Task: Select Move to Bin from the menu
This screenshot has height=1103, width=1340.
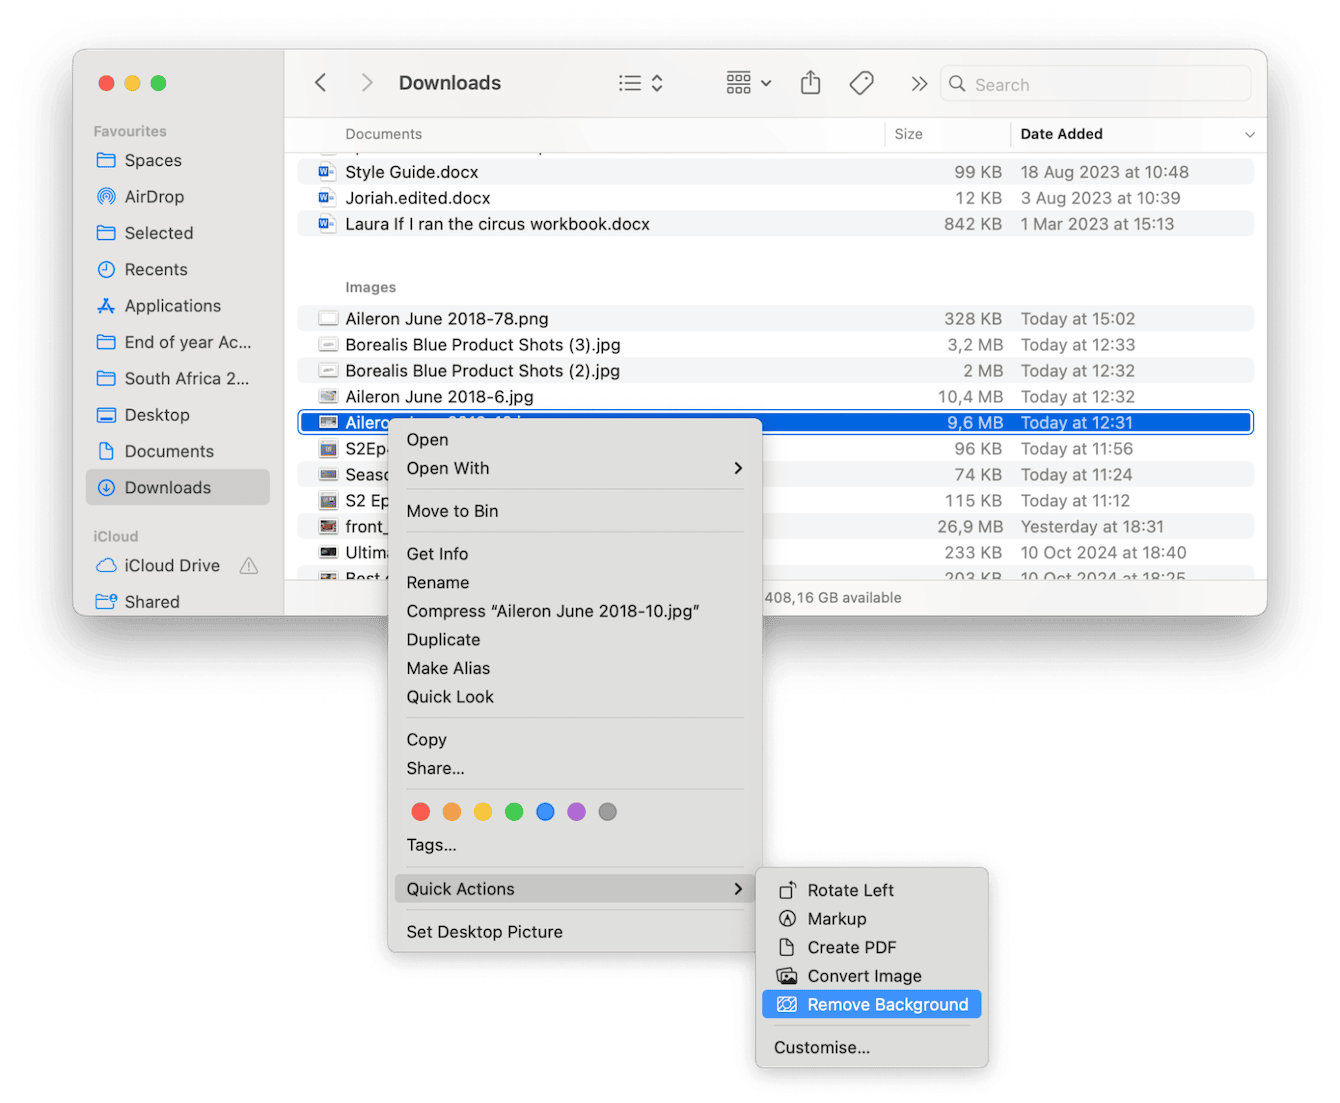Action: [452, 510]
